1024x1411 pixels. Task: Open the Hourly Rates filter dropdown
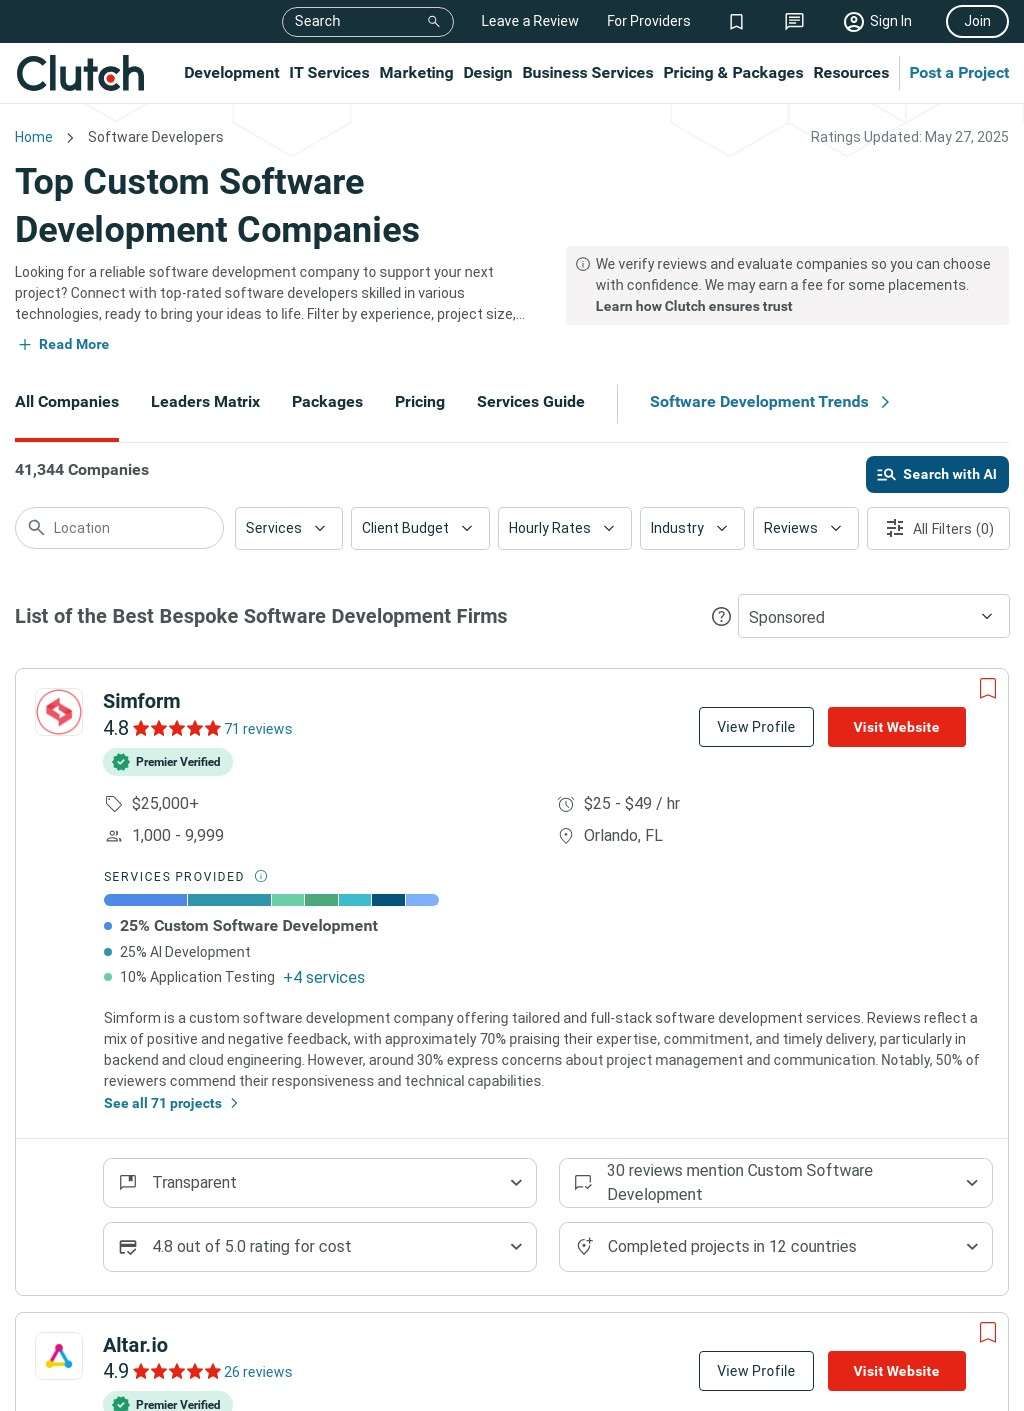[564, 528]
